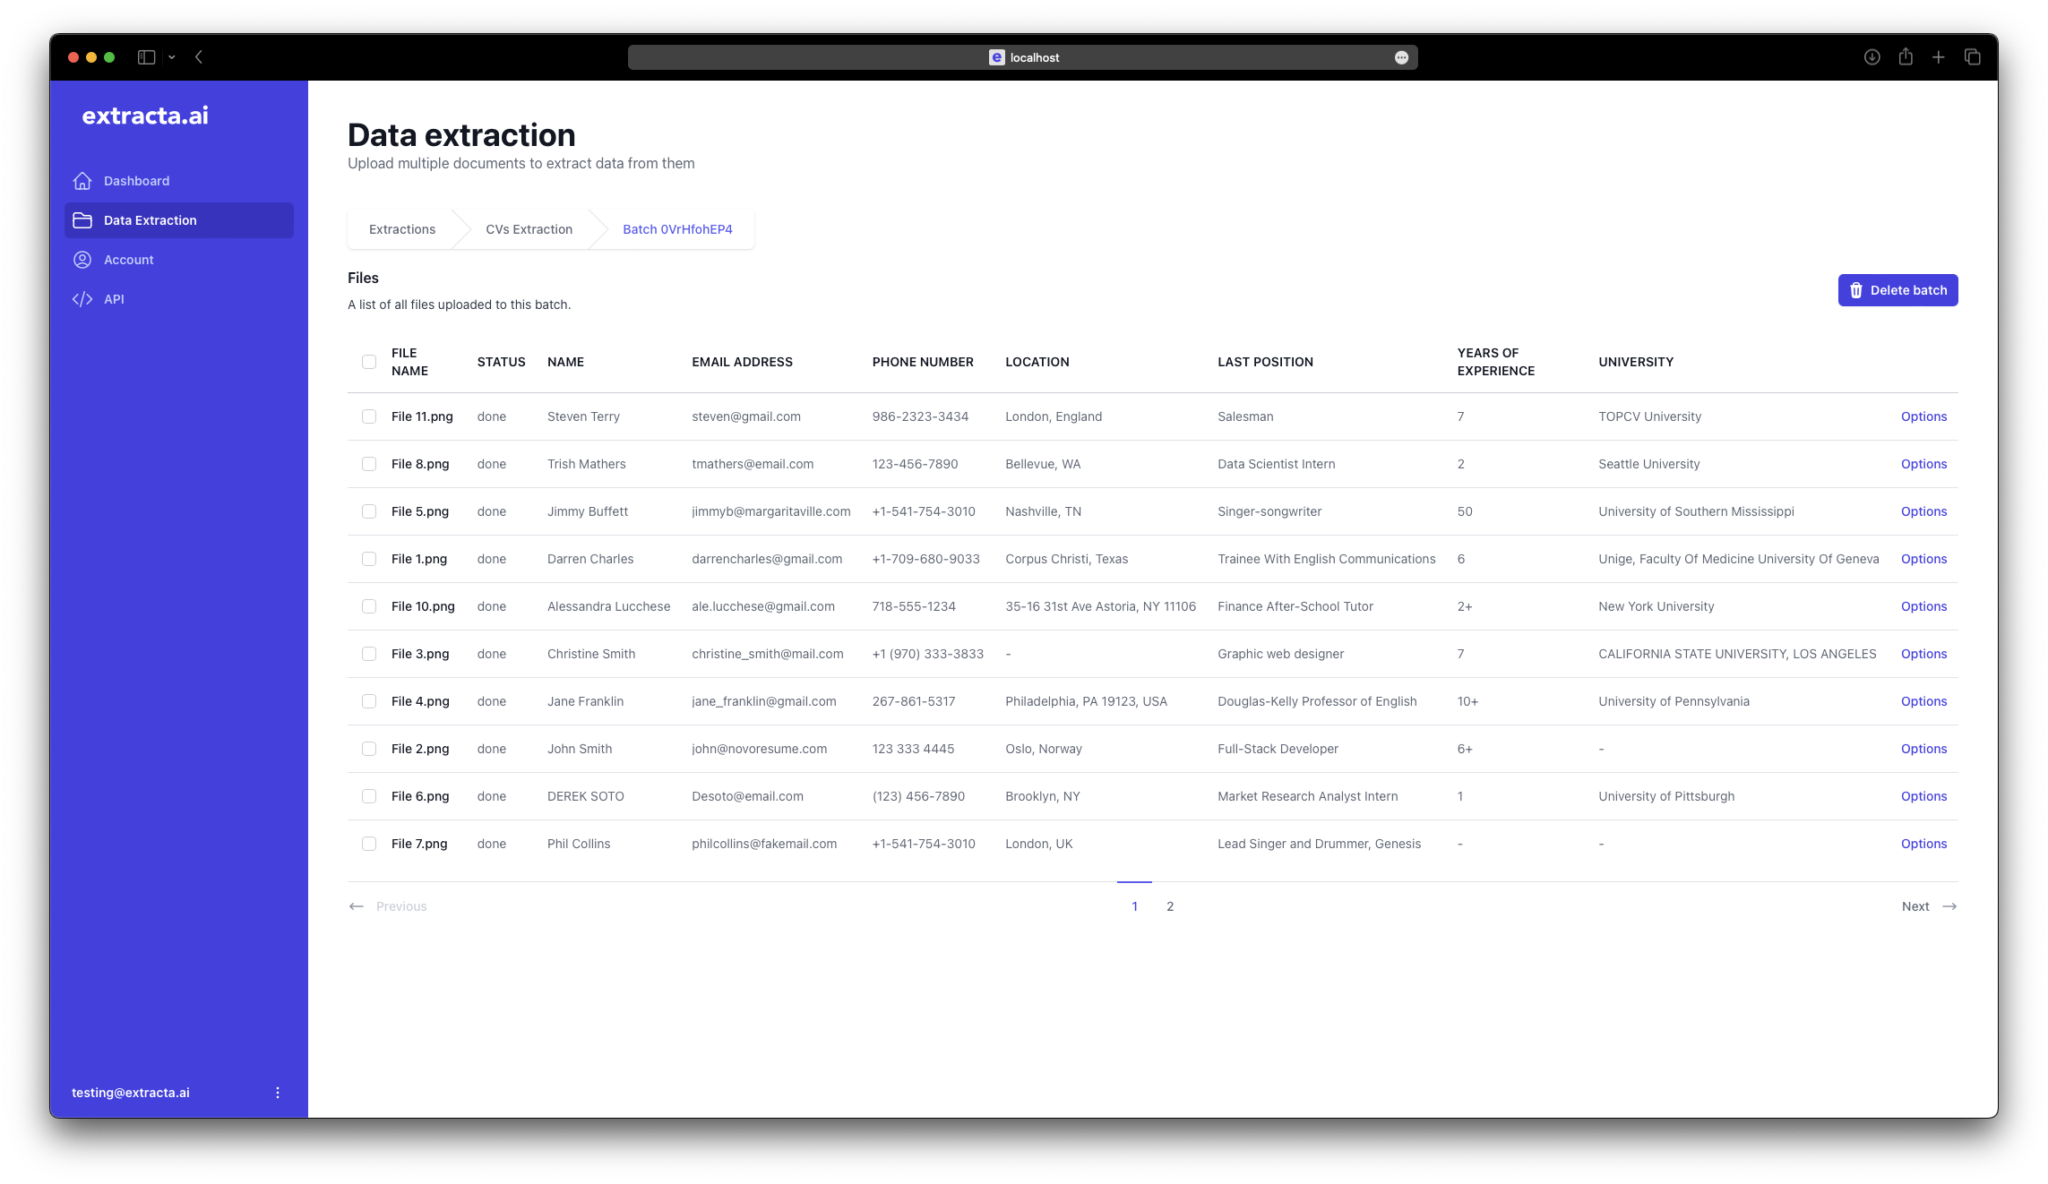Go to CVs Extraction breadcrumb

point(528,229)
